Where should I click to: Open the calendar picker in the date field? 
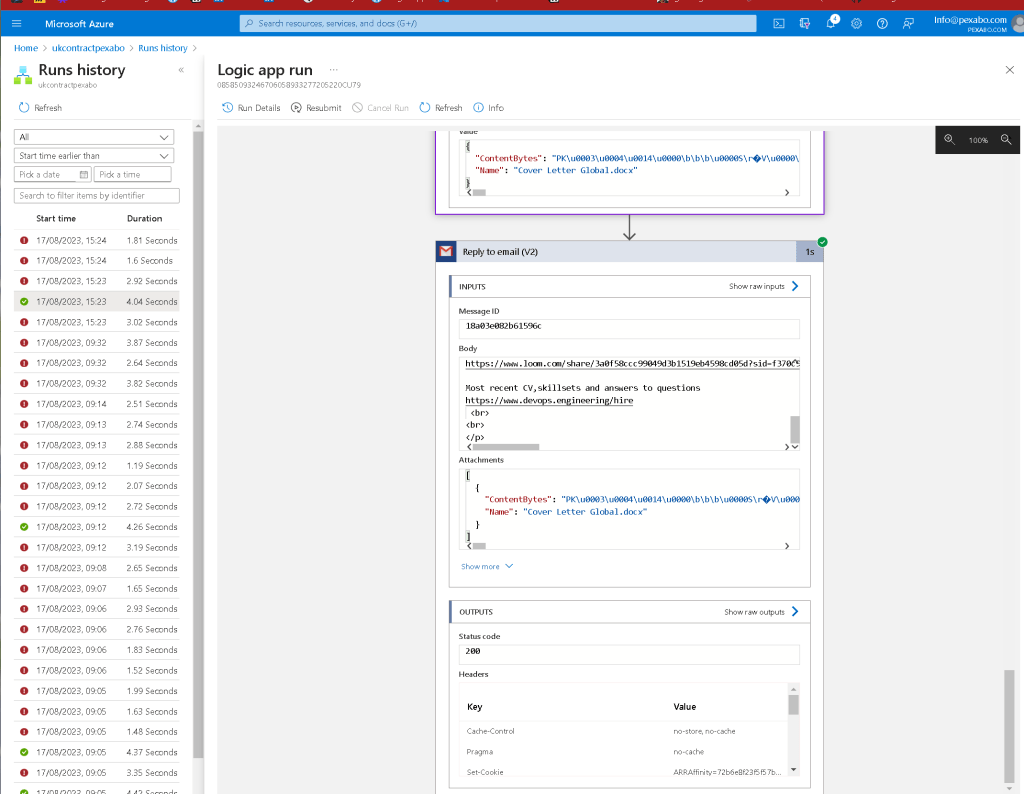click(x=84, y=174)
